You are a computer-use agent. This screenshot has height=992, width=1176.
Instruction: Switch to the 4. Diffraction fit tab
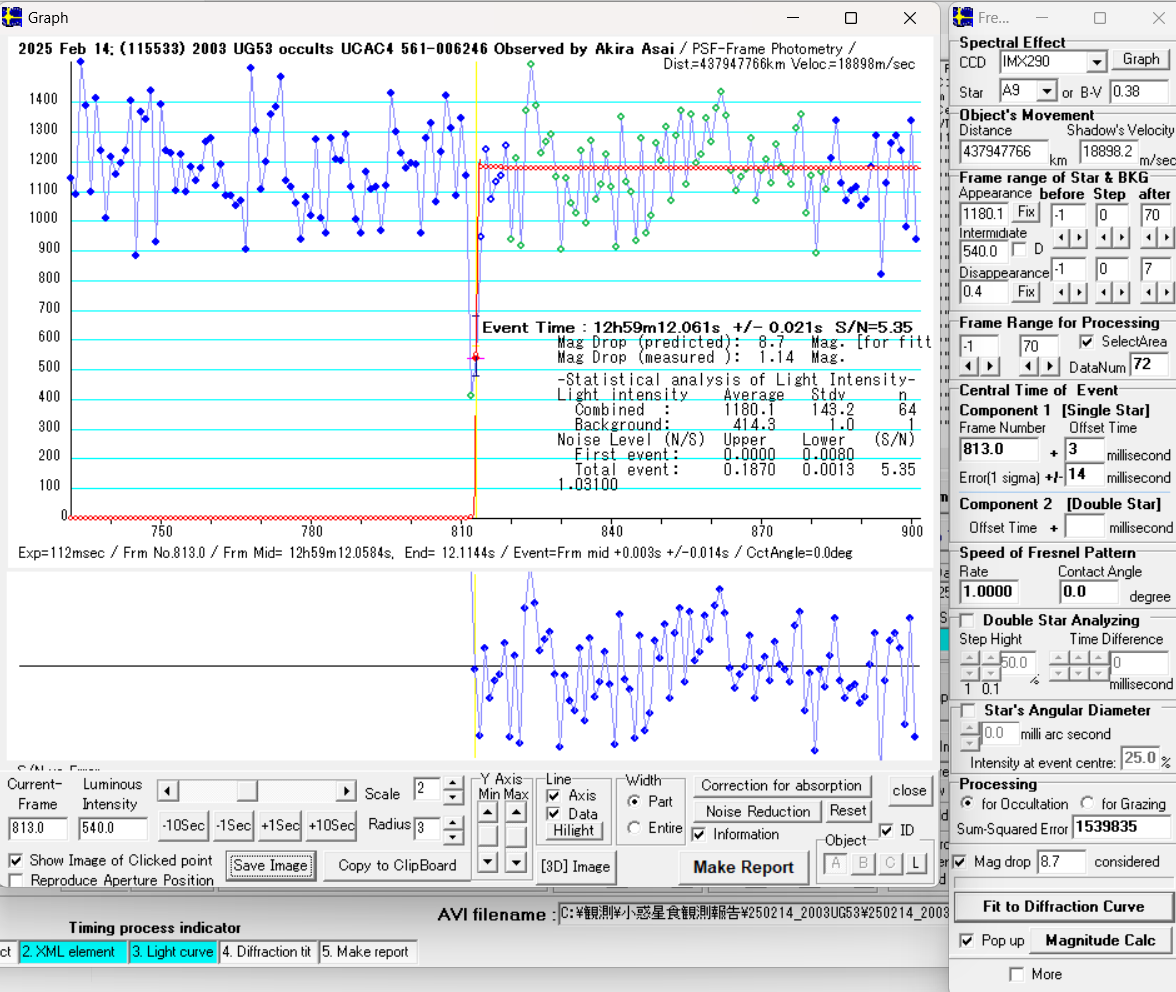(266, 952)
